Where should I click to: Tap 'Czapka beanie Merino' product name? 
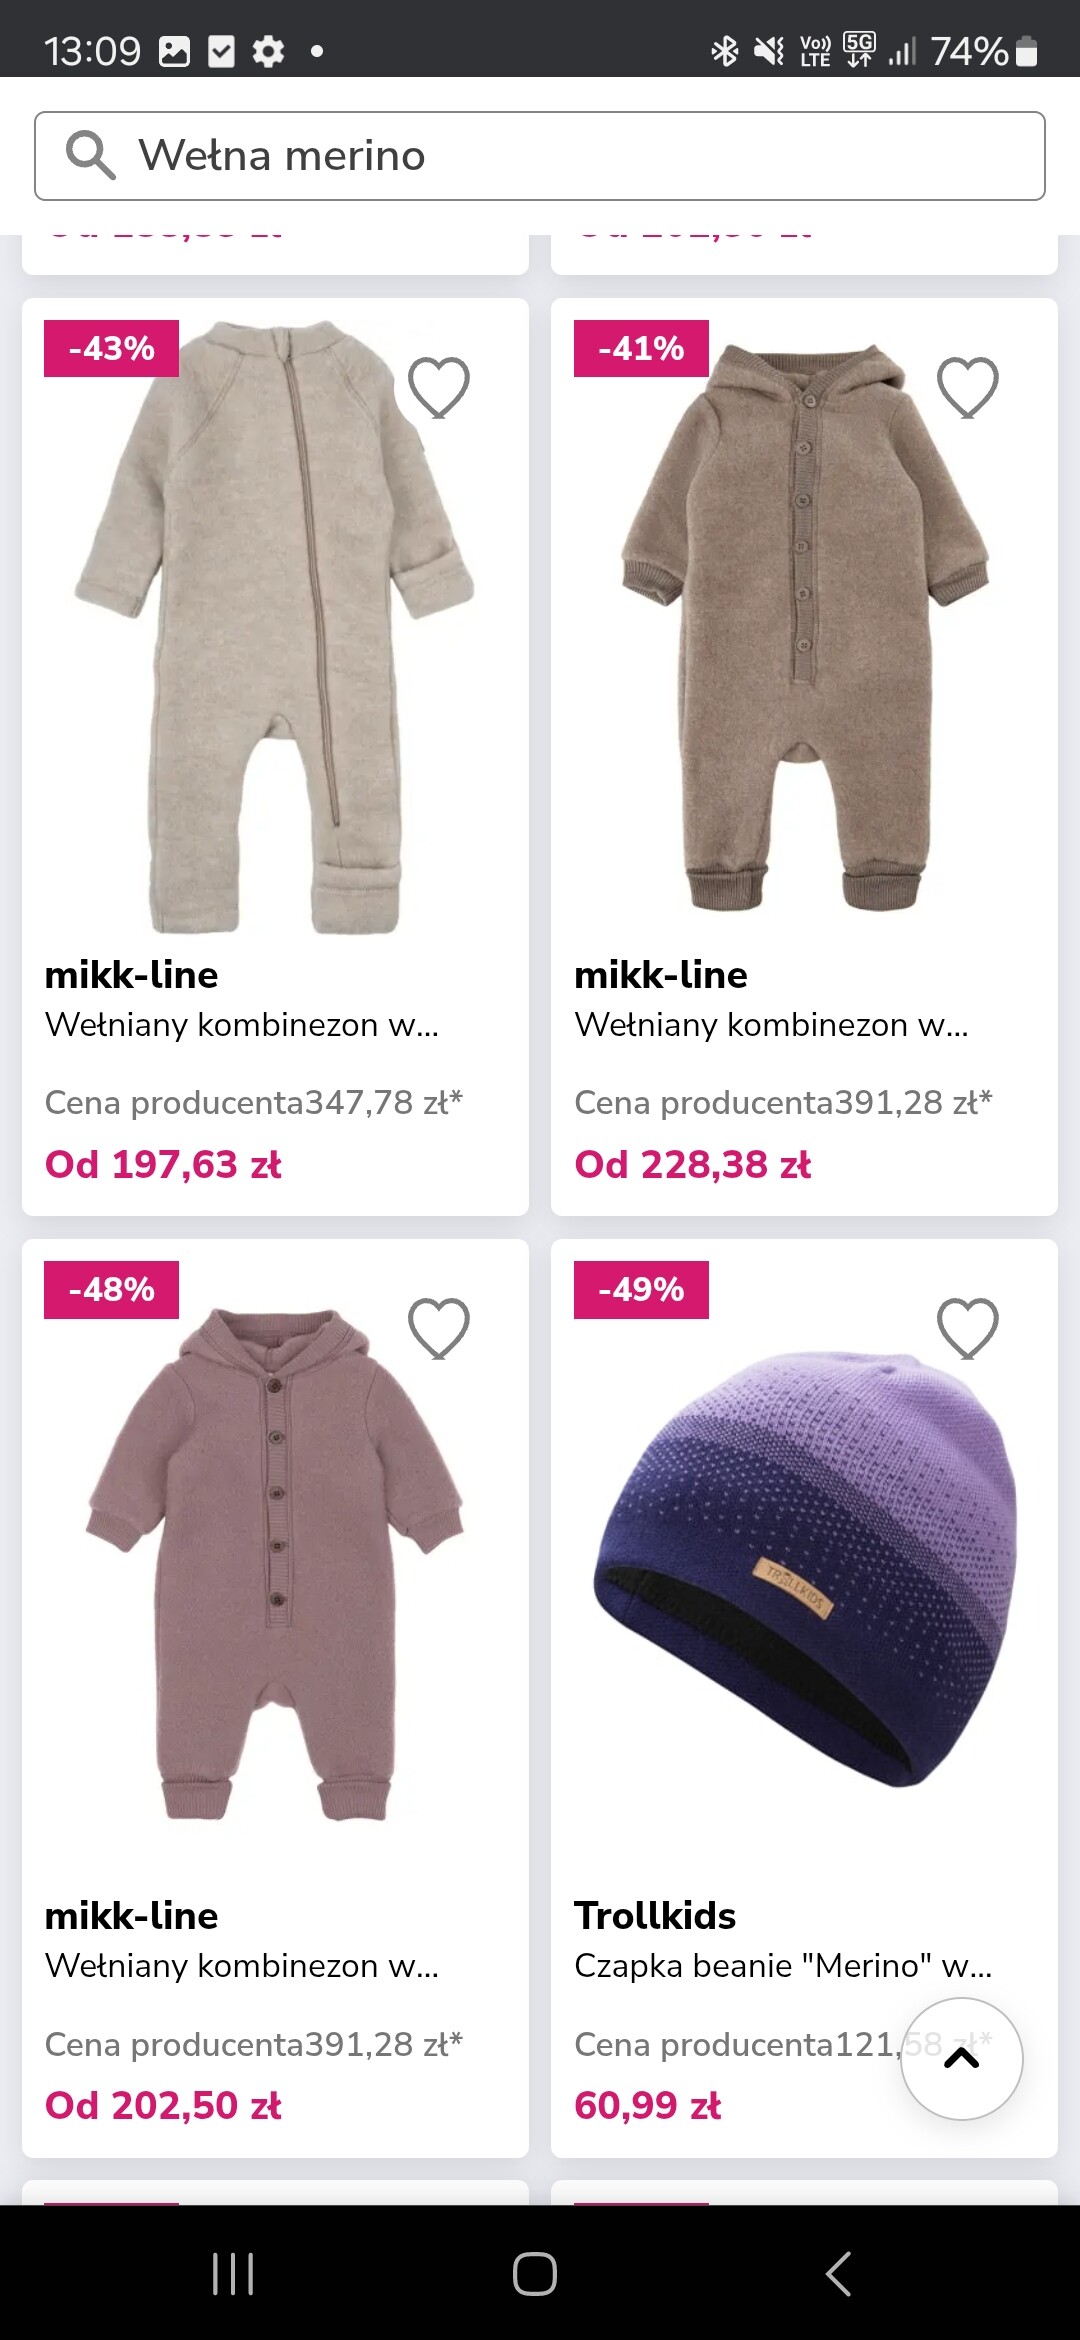(782, 1965)
